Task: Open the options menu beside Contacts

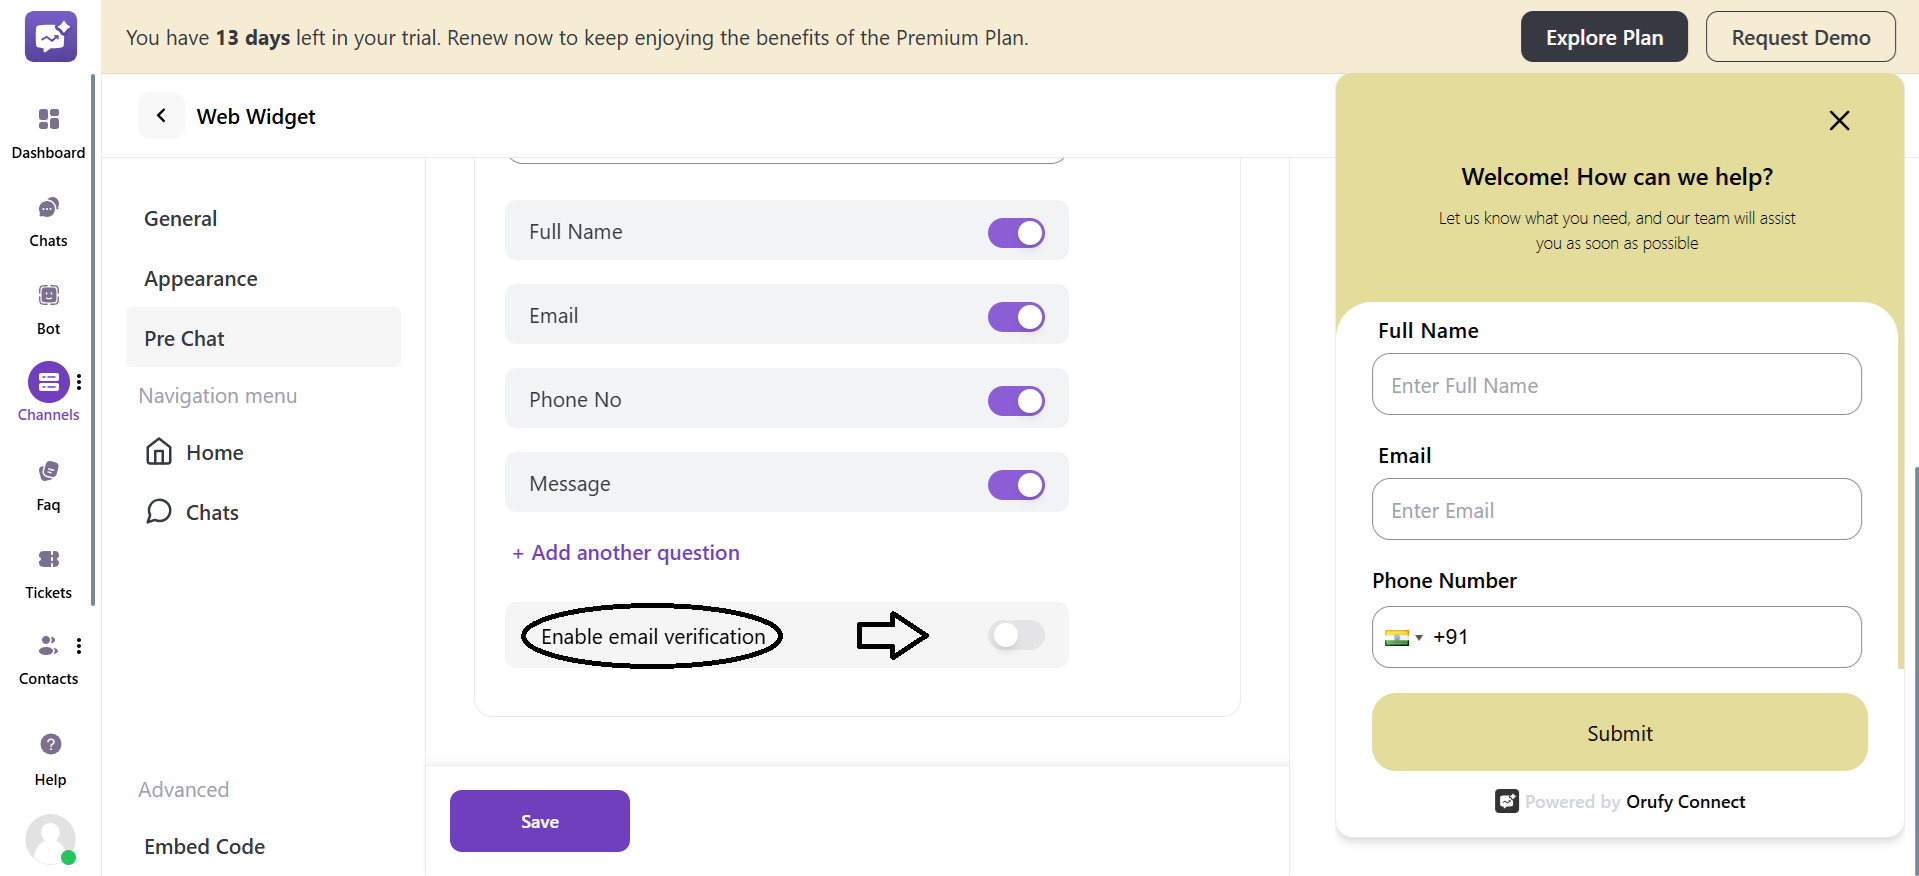Action: pyautogui.click(x=80, y=645)
